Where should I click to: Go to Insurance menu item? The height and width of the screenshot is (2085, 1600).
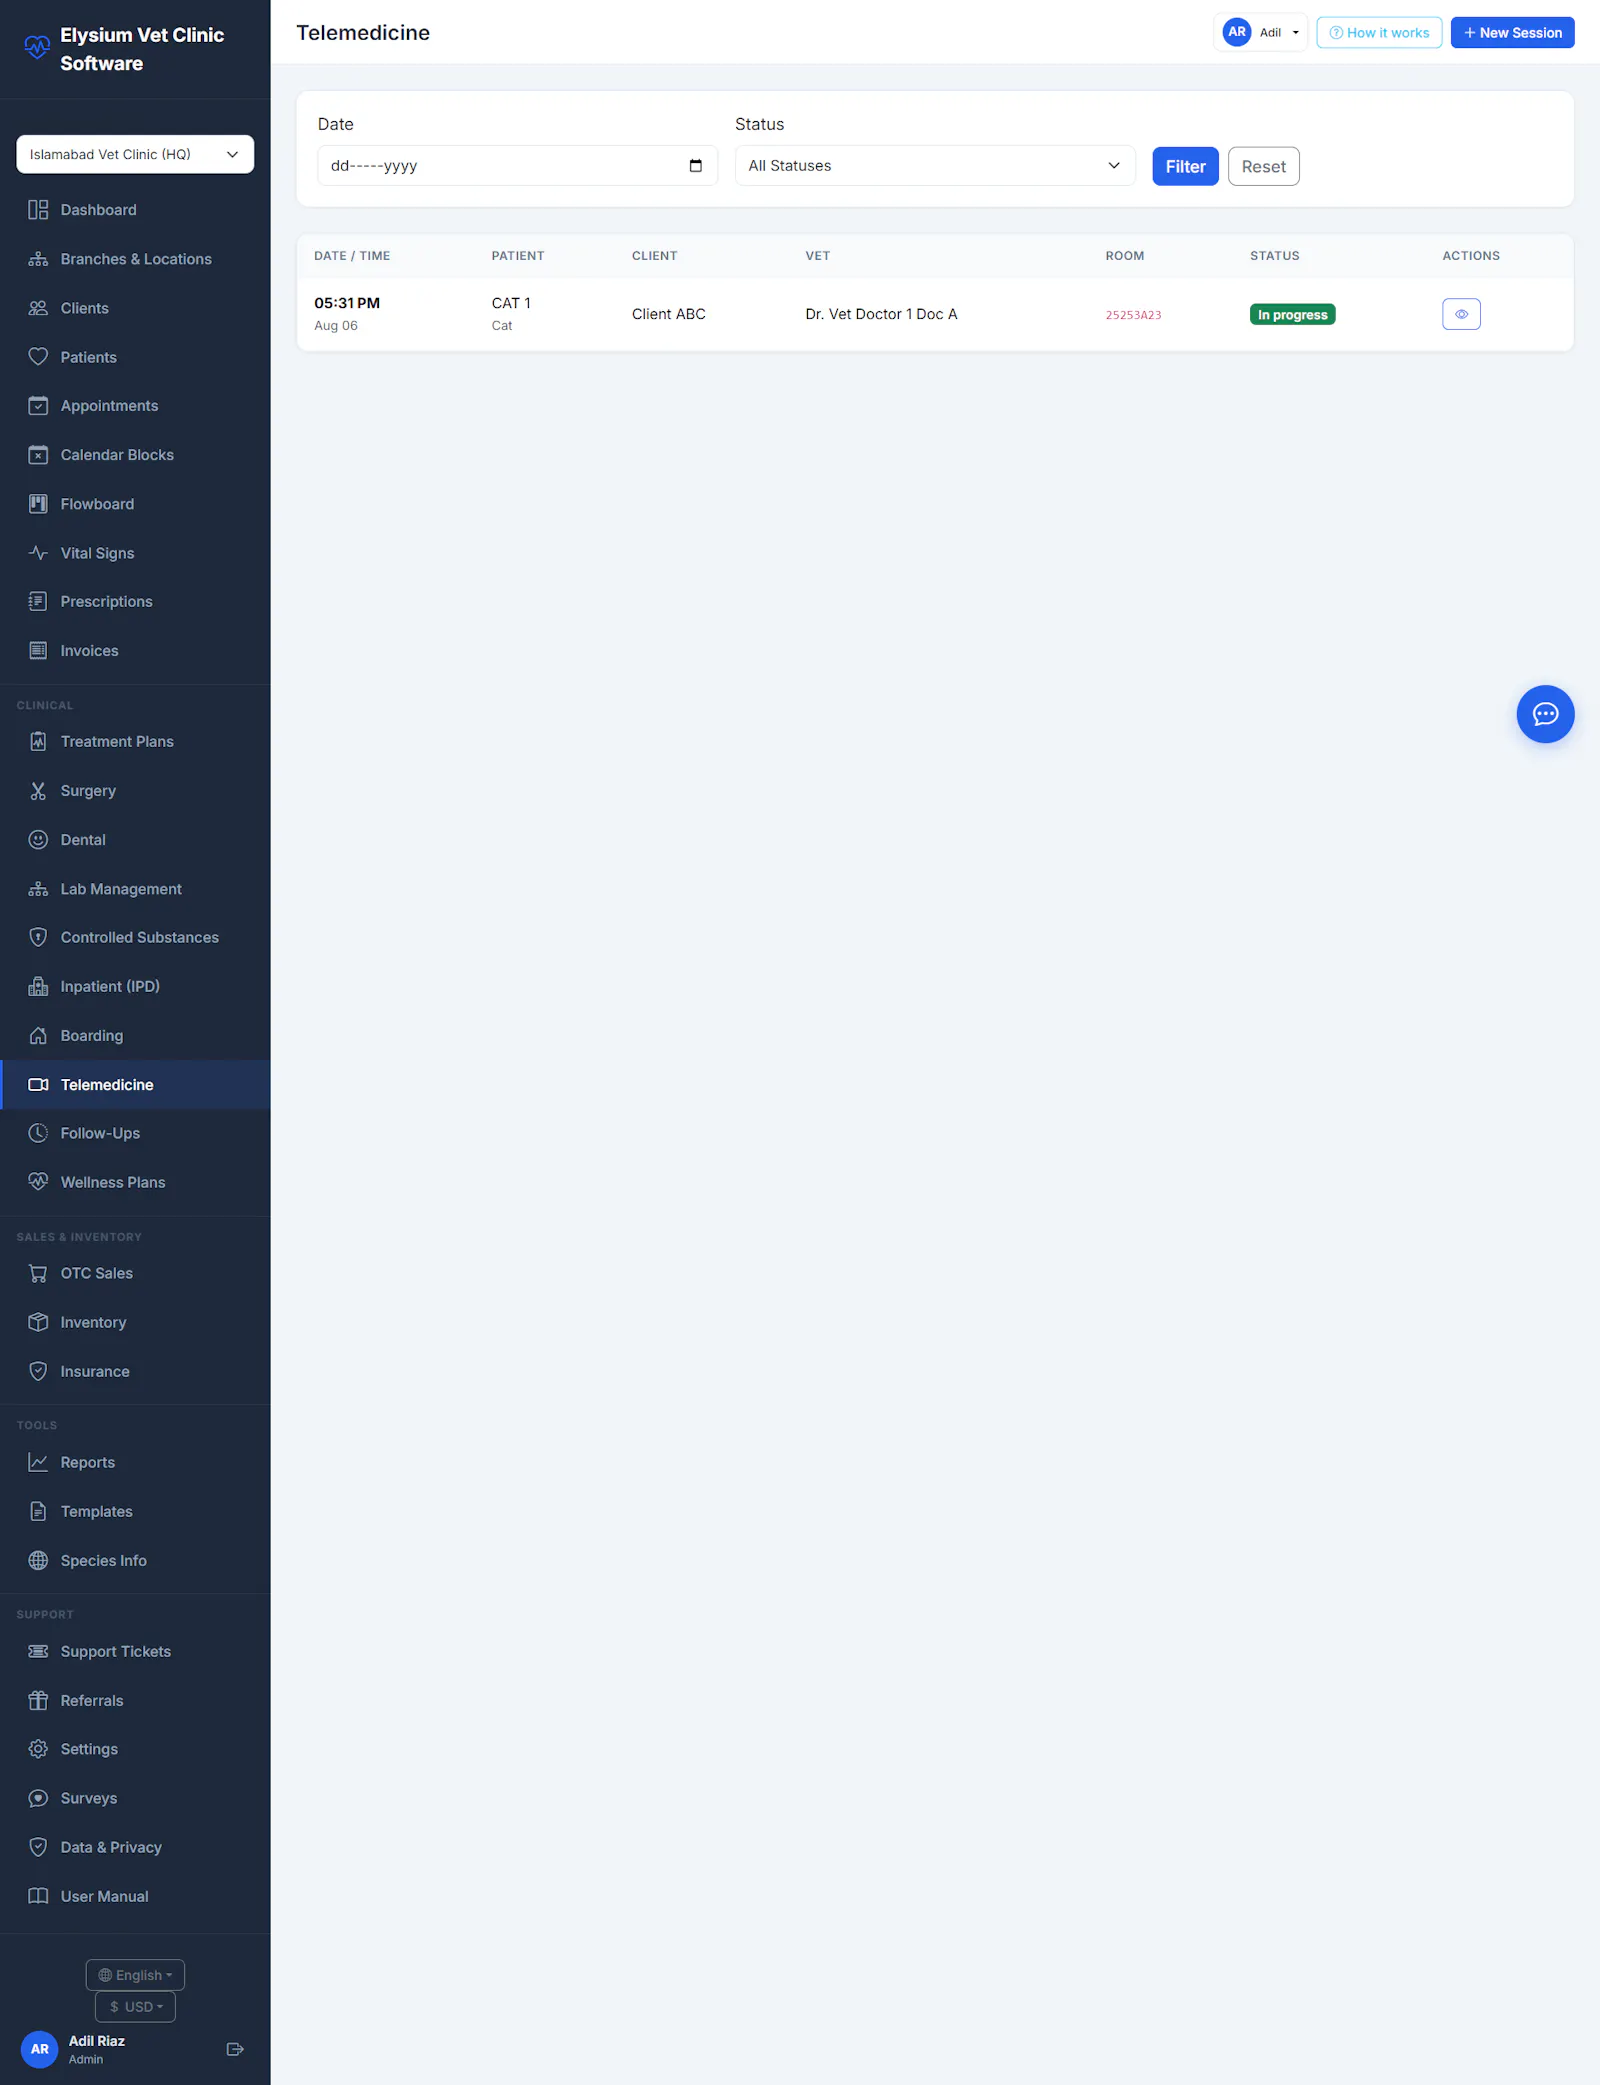(x=135, y=1372)
